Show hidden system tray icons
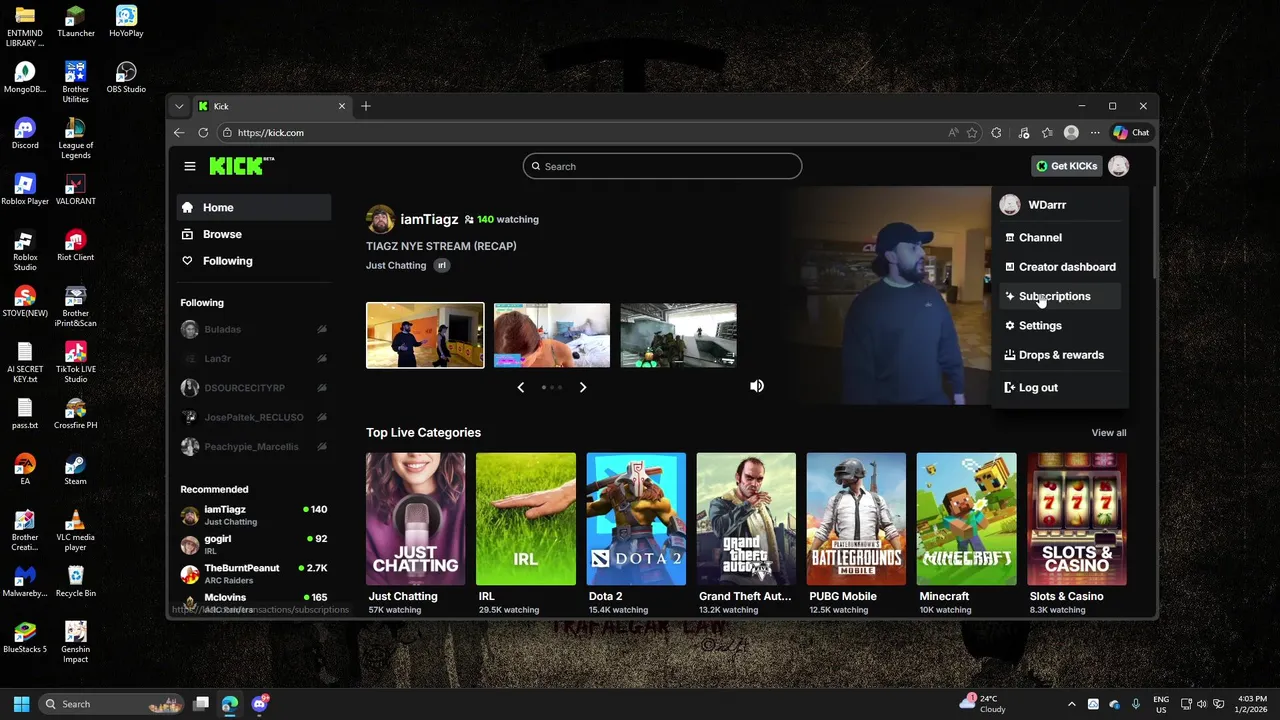 pos(1072,704)
